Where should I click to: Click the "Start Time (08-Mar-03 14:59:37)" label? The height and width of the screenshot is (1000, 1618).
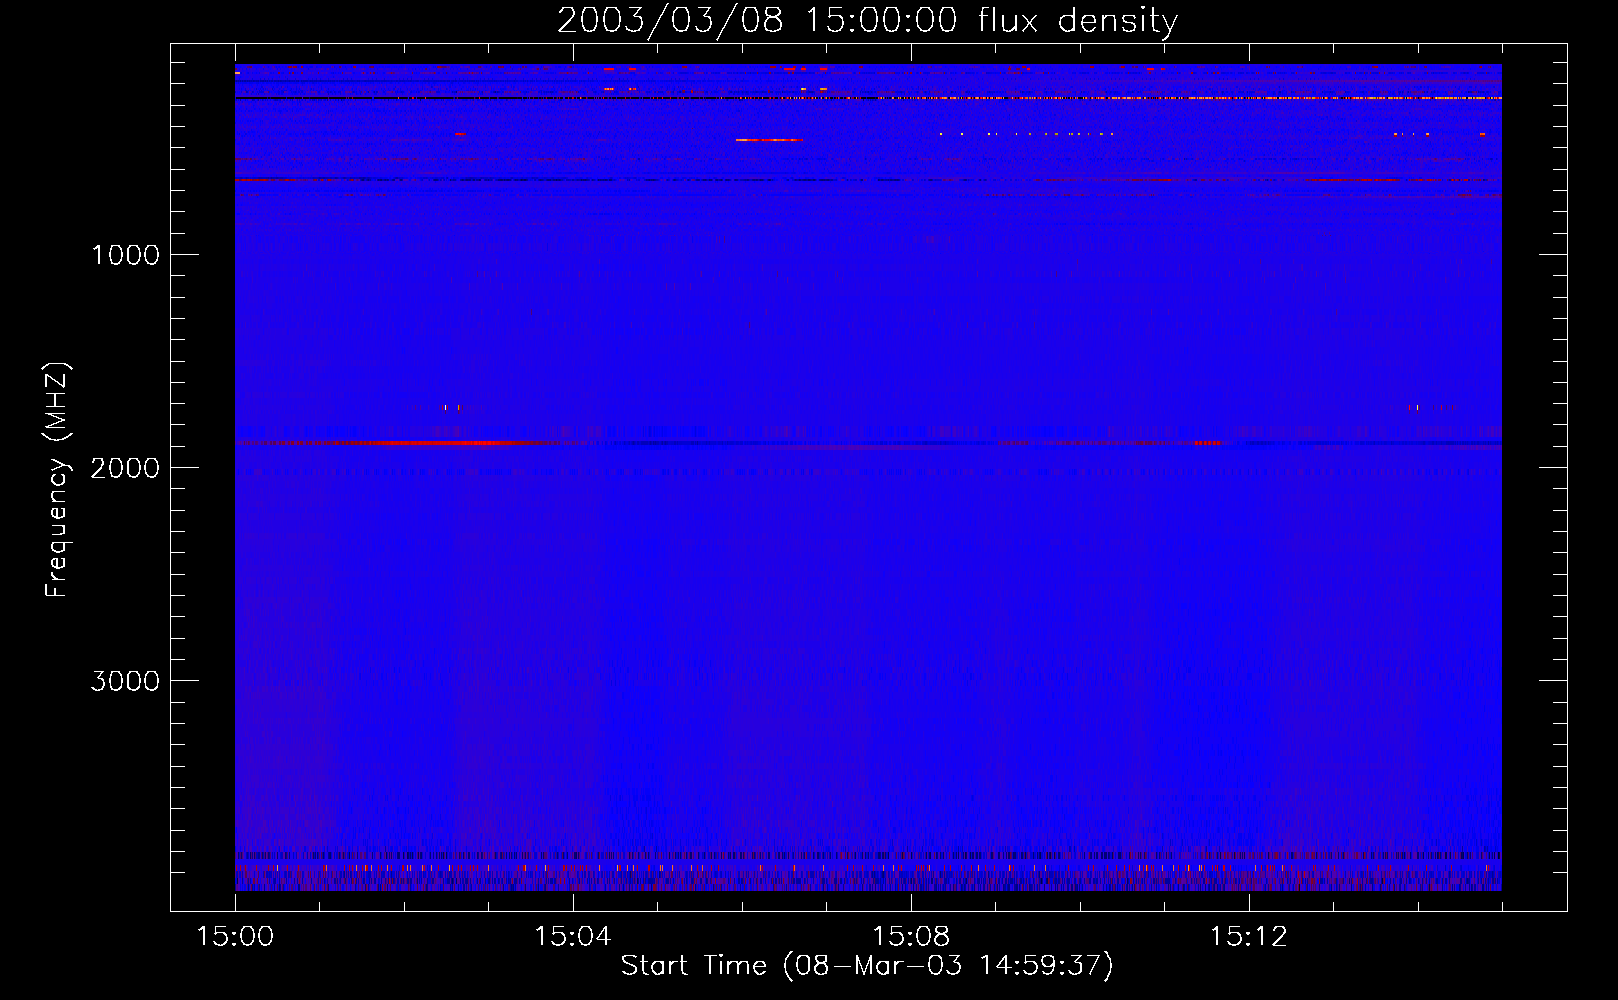point(867,966)
